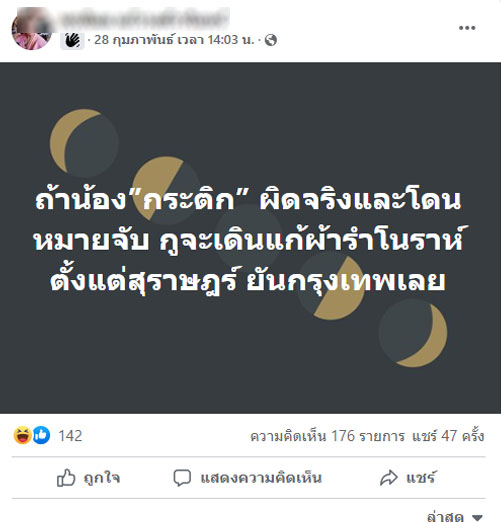Click the dark post text background image

(250, 238)
